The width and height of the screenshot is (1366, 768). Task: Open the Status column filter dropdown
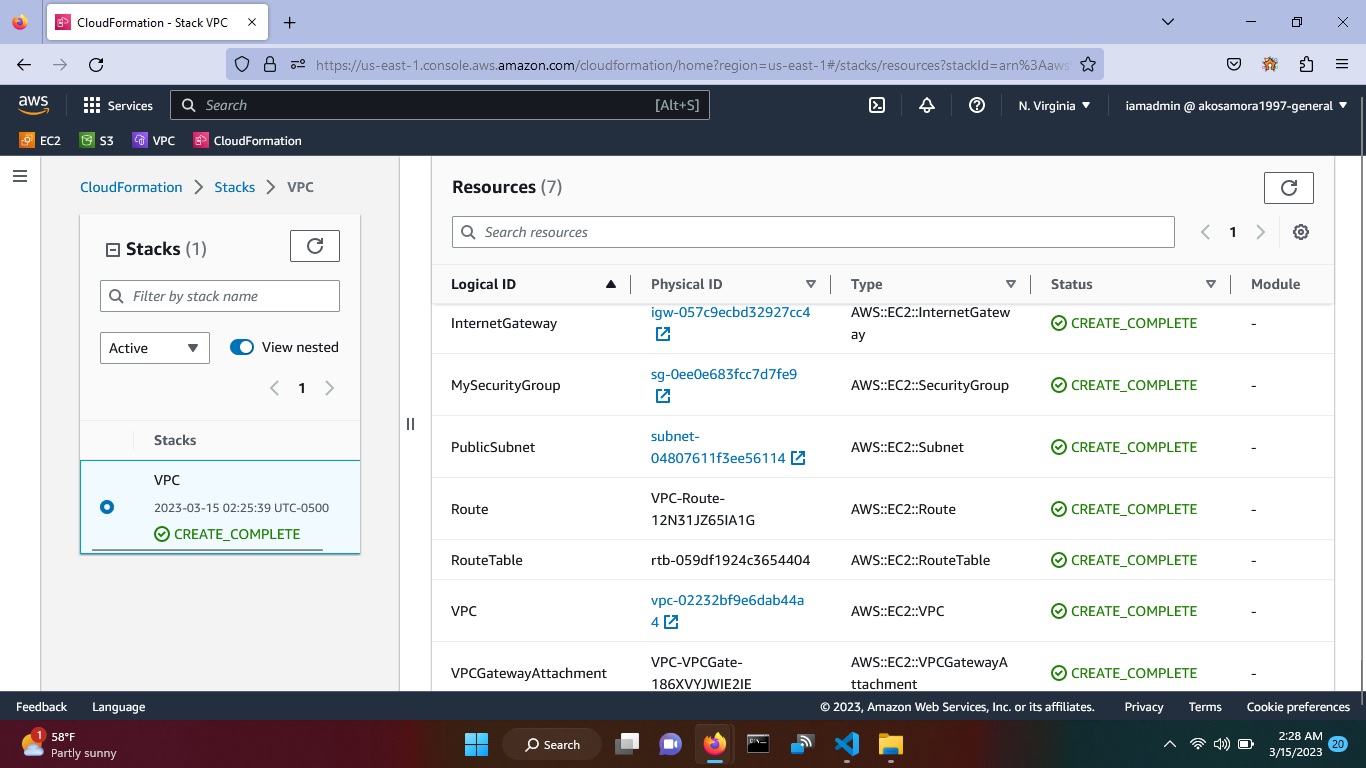tap(1210, 284)
